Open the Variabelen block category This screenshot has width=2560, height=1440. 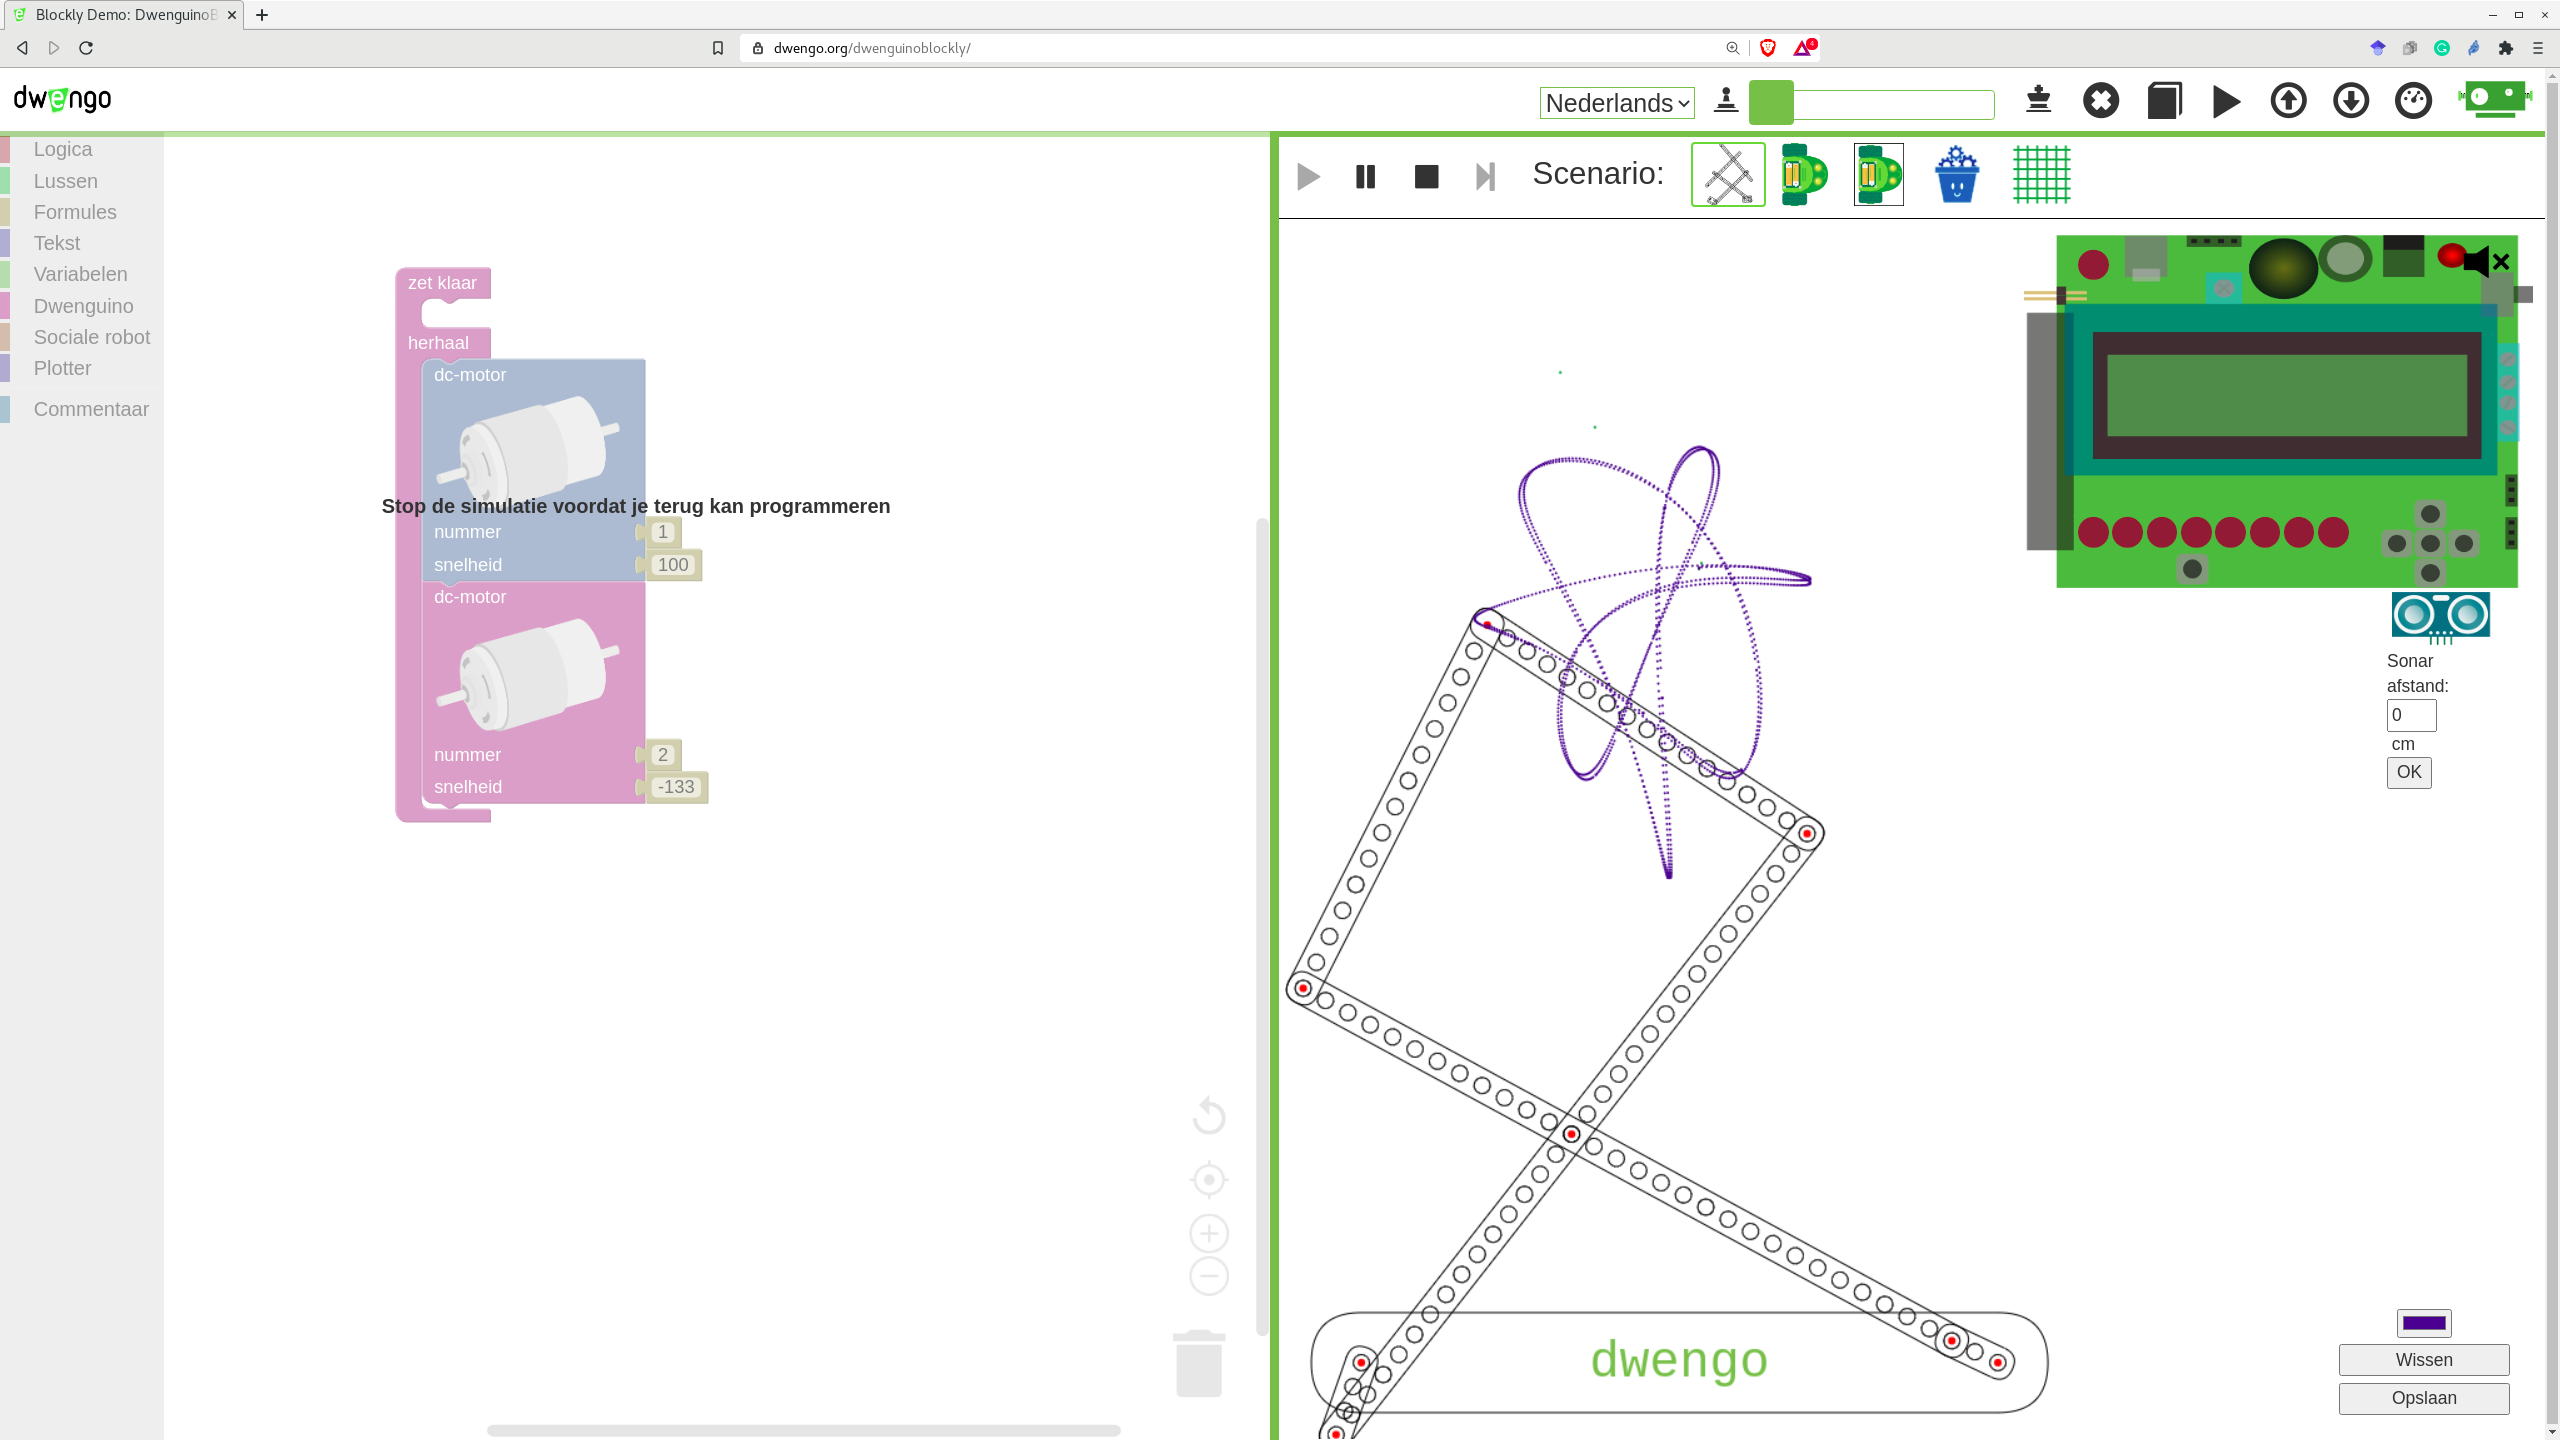[x=80, y=274]
